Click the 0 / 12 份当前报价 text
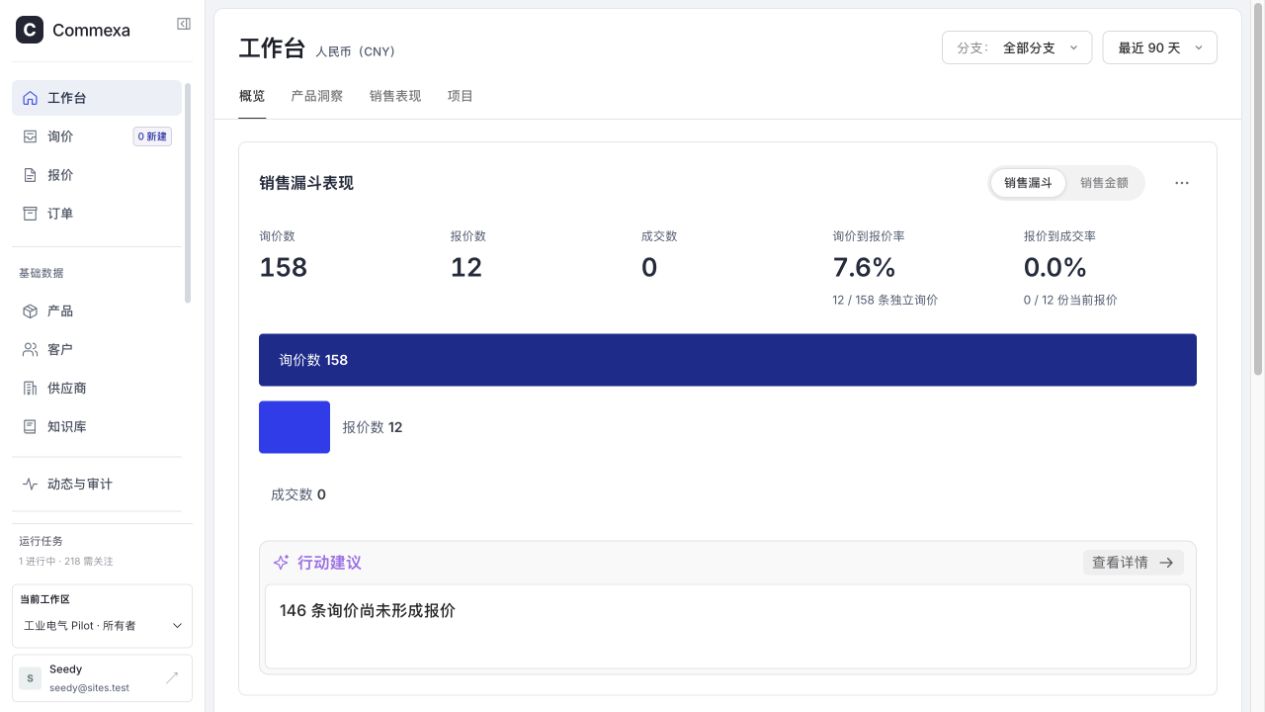This screenshot has height=712, width=1265. (x=1070, y=300)
